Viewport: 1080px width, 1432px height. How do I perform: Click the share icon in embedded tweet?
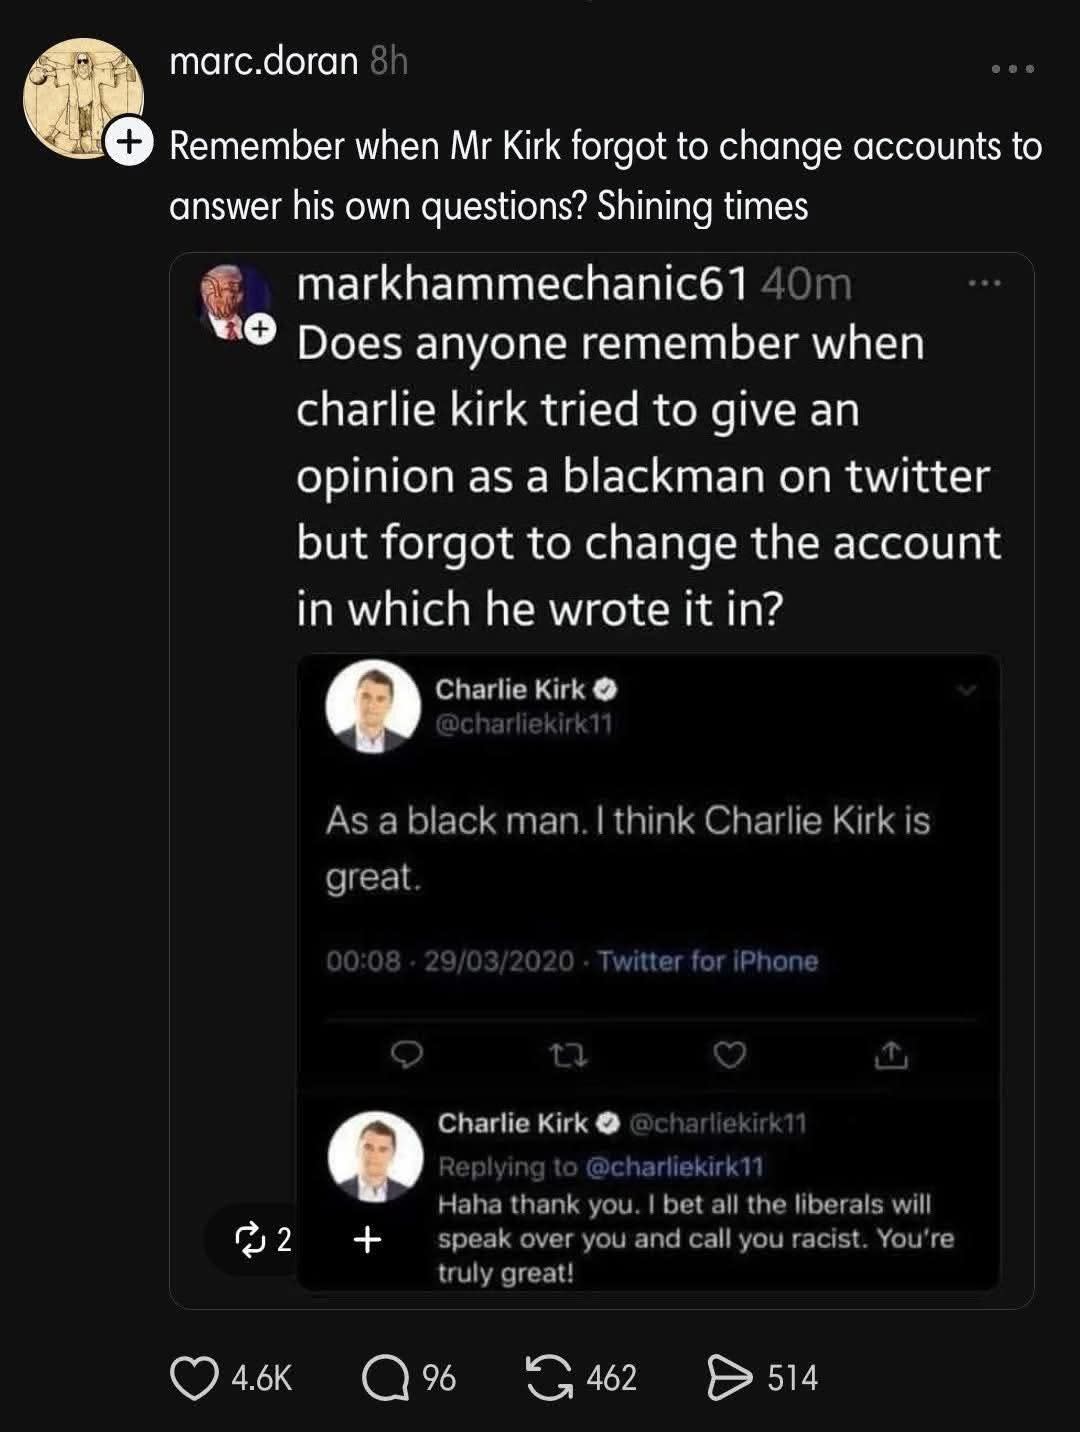point(892,1054)
